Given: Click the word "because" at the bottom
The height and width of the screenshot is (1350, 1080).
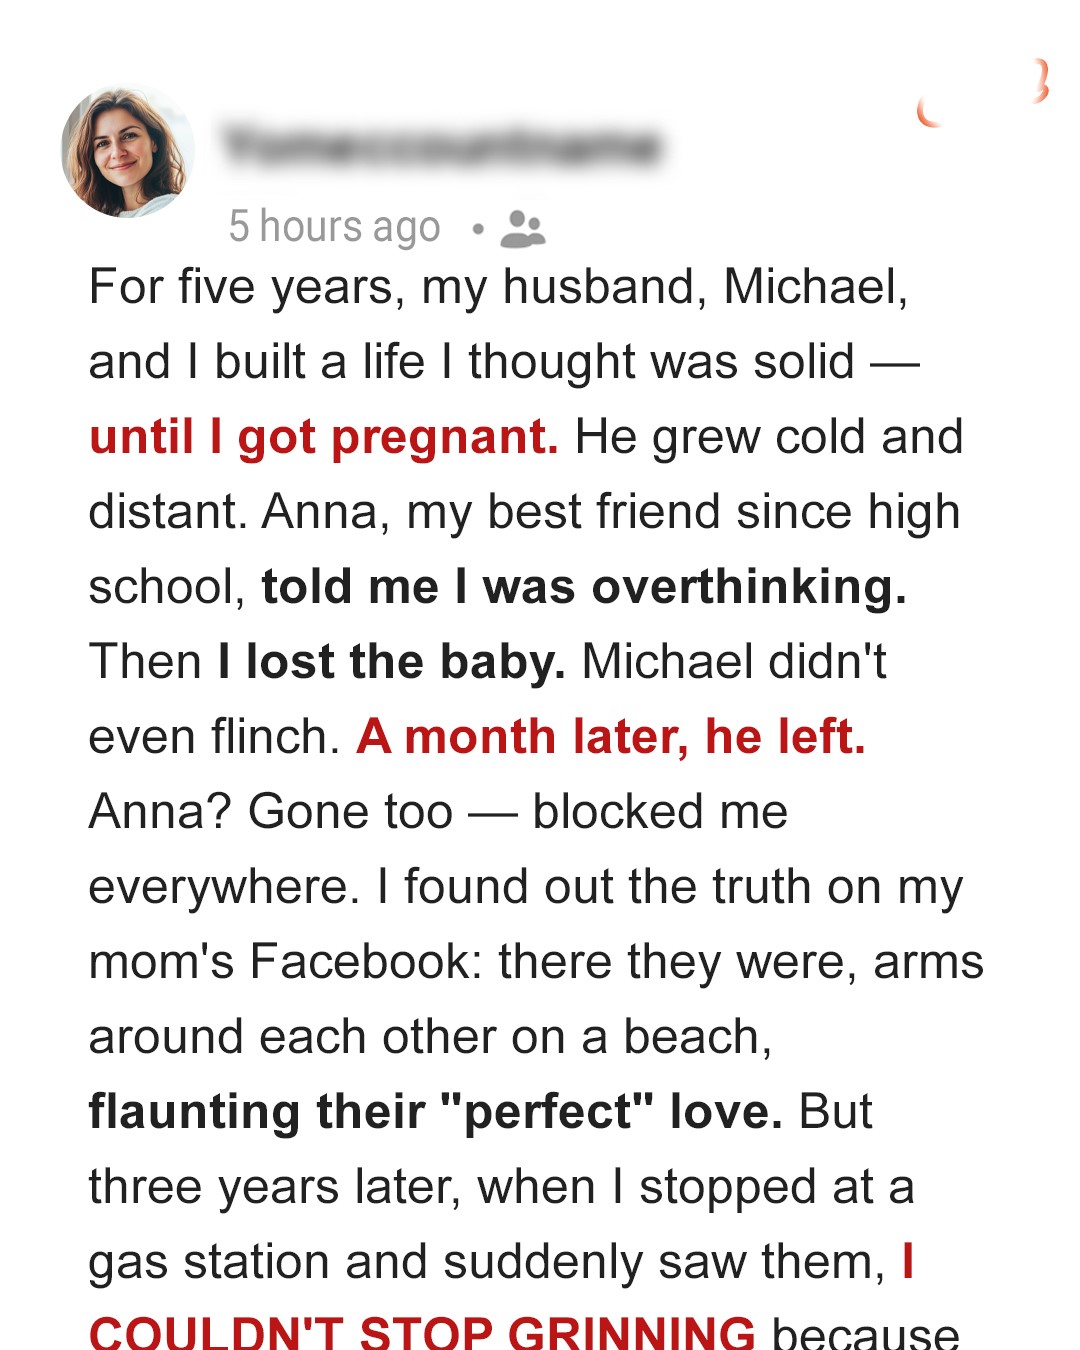Looking at the screenshot, I should coord(865,1332).
